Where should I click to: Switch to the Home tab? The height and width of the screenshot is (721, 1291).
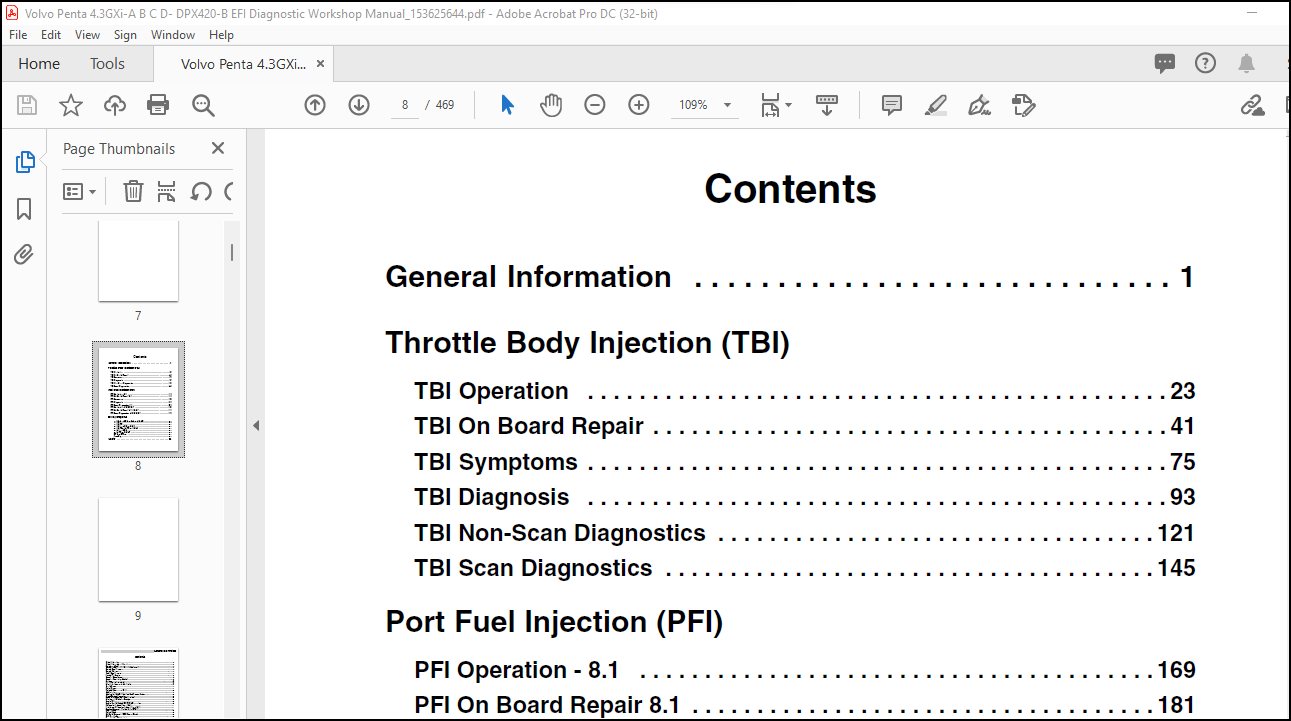(39, 63)
